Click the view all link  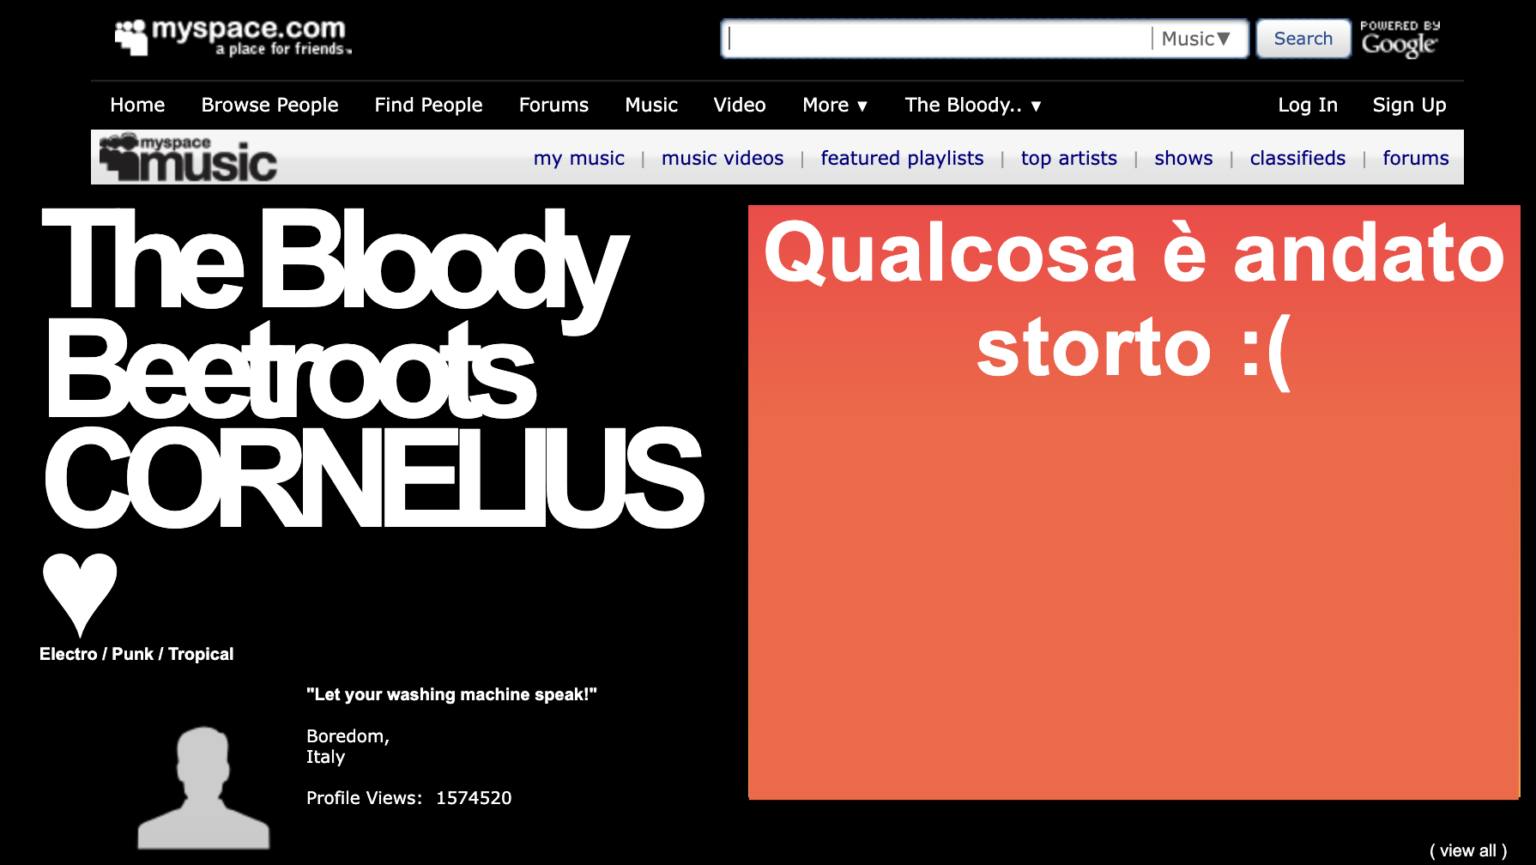click(1468, 851)
